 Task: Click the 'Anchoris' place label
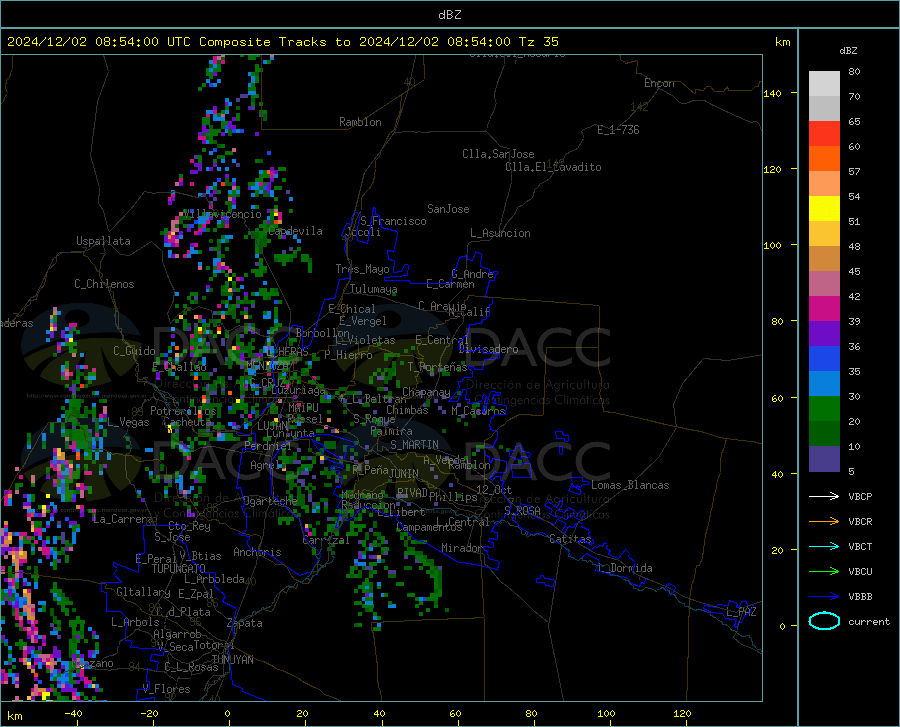pyautogui.click(x=257, y=552)
